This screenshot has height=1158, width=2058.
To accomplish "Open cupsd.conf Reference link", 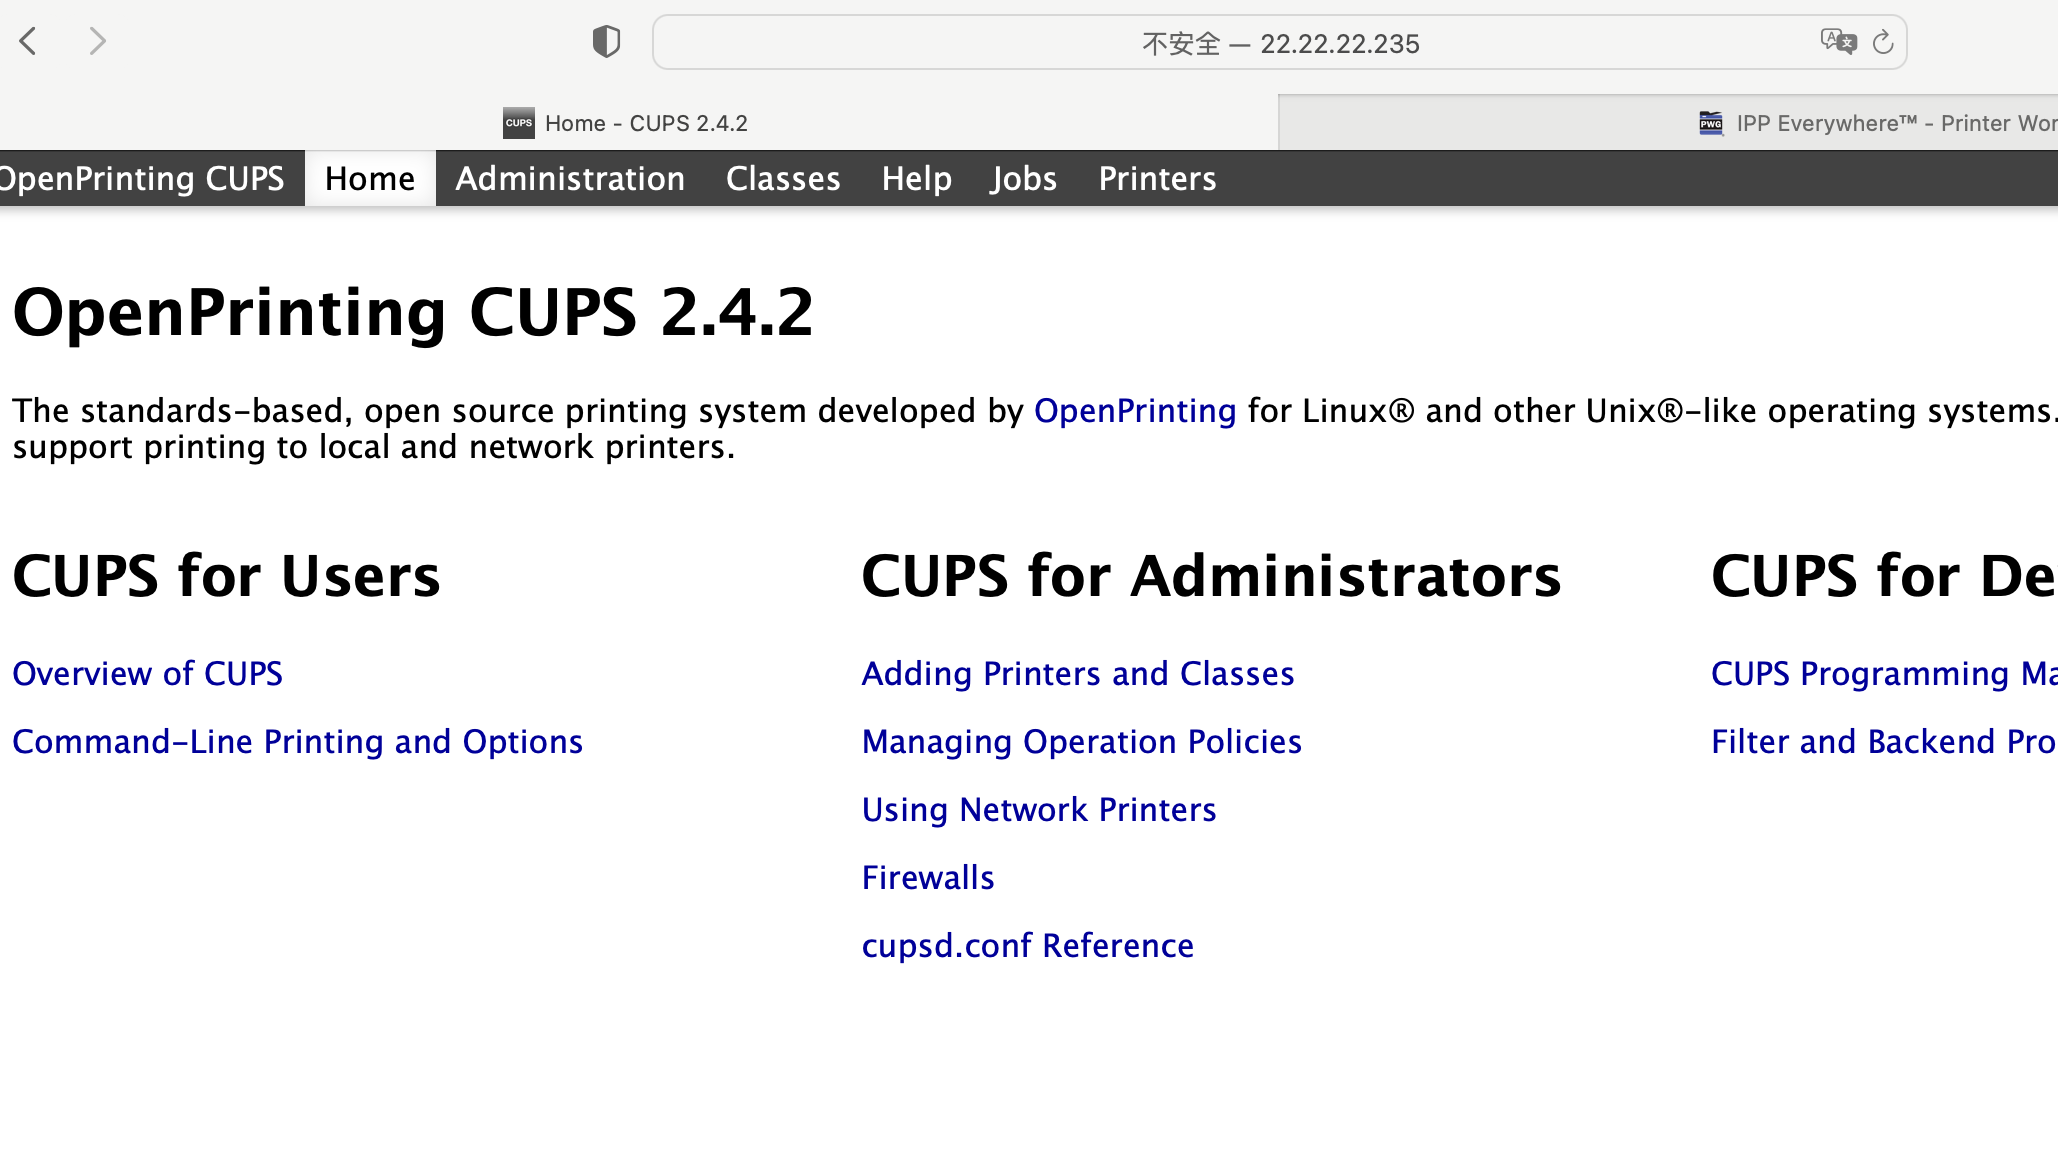I will pyautogui.click(x=1028, y=946).
